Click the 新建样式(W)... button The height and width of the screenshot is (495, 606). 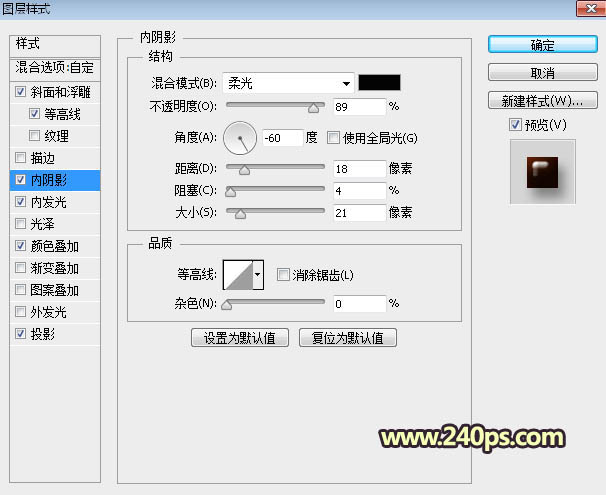(543, 100)
